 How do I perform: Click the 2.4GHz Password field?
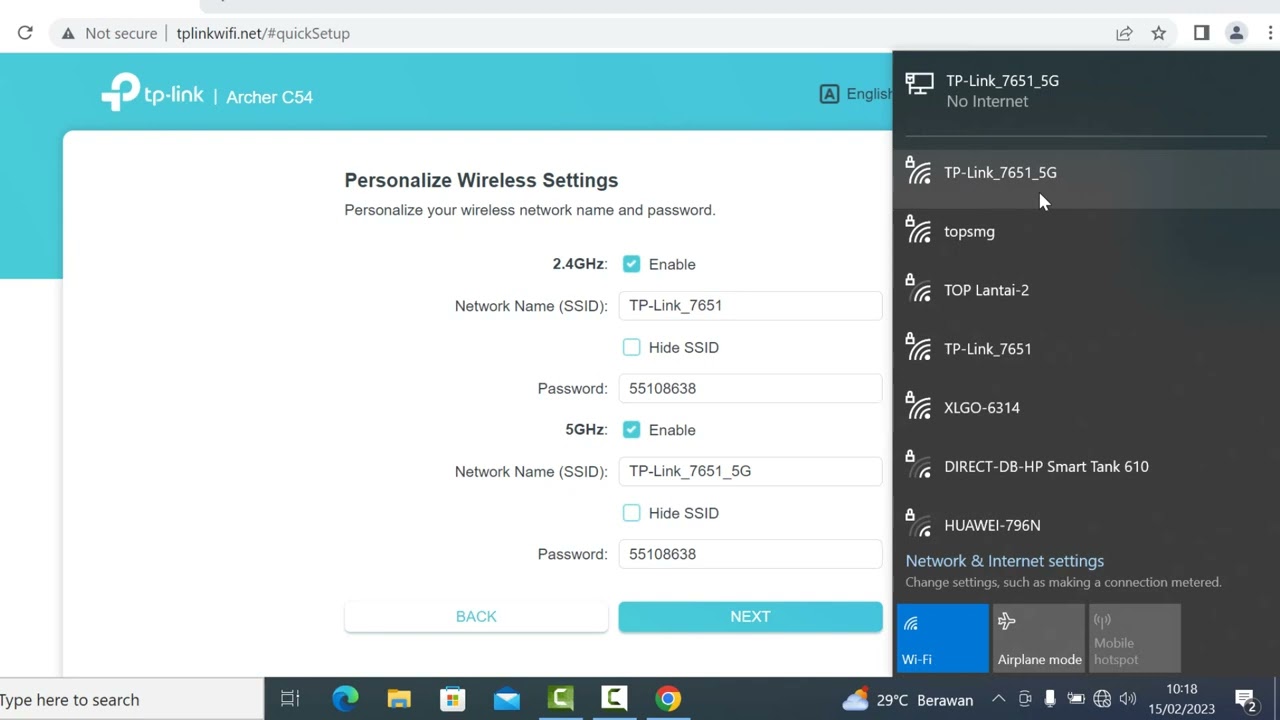[750, 389]
